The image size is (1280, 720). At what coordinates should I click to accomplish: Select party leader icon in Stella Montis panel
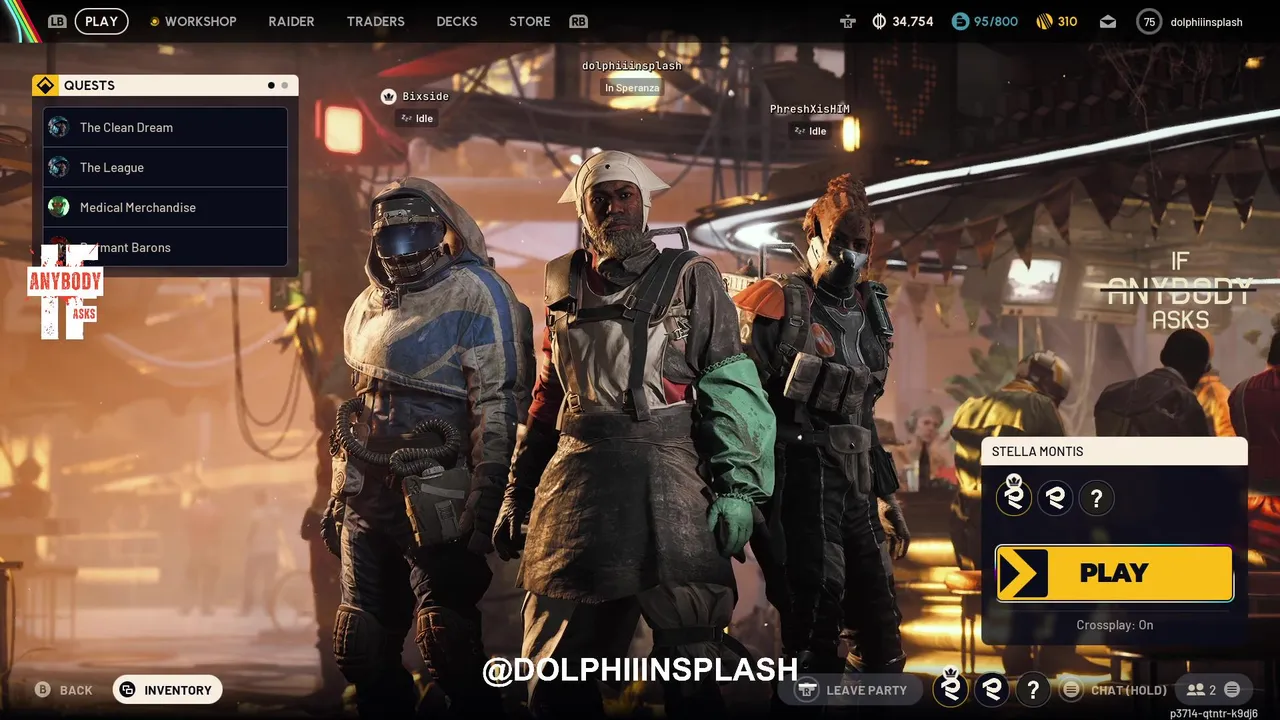tap(1014, 496)
